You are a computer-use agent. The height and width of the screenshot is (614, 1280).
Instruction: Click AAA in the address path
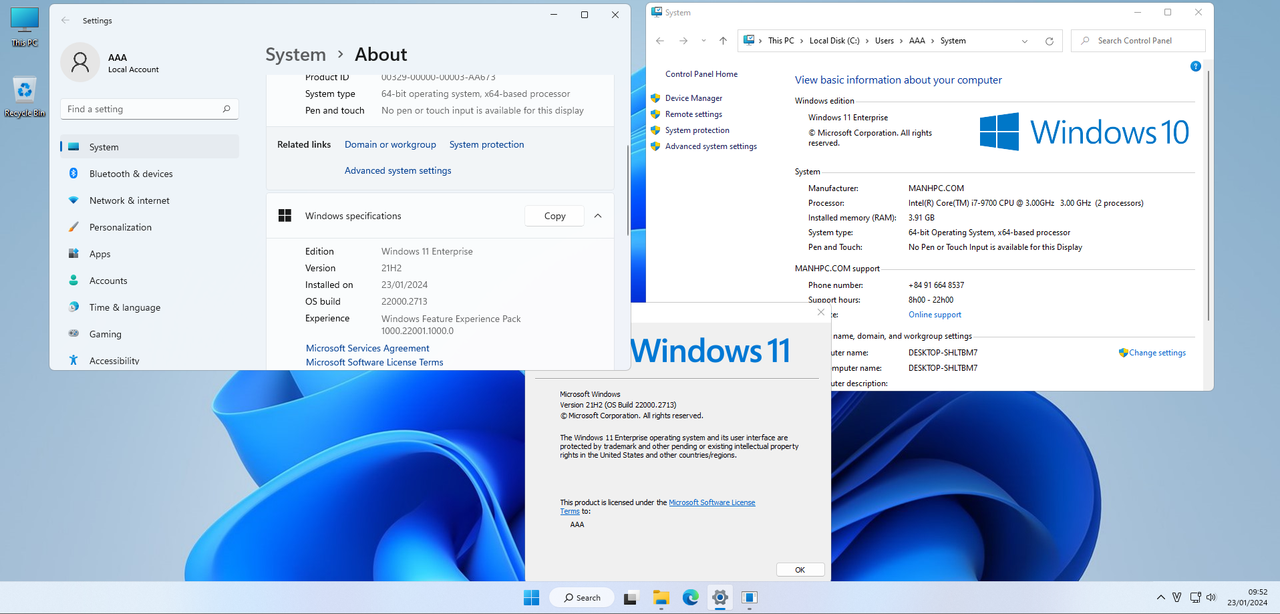tap(917, 41)
